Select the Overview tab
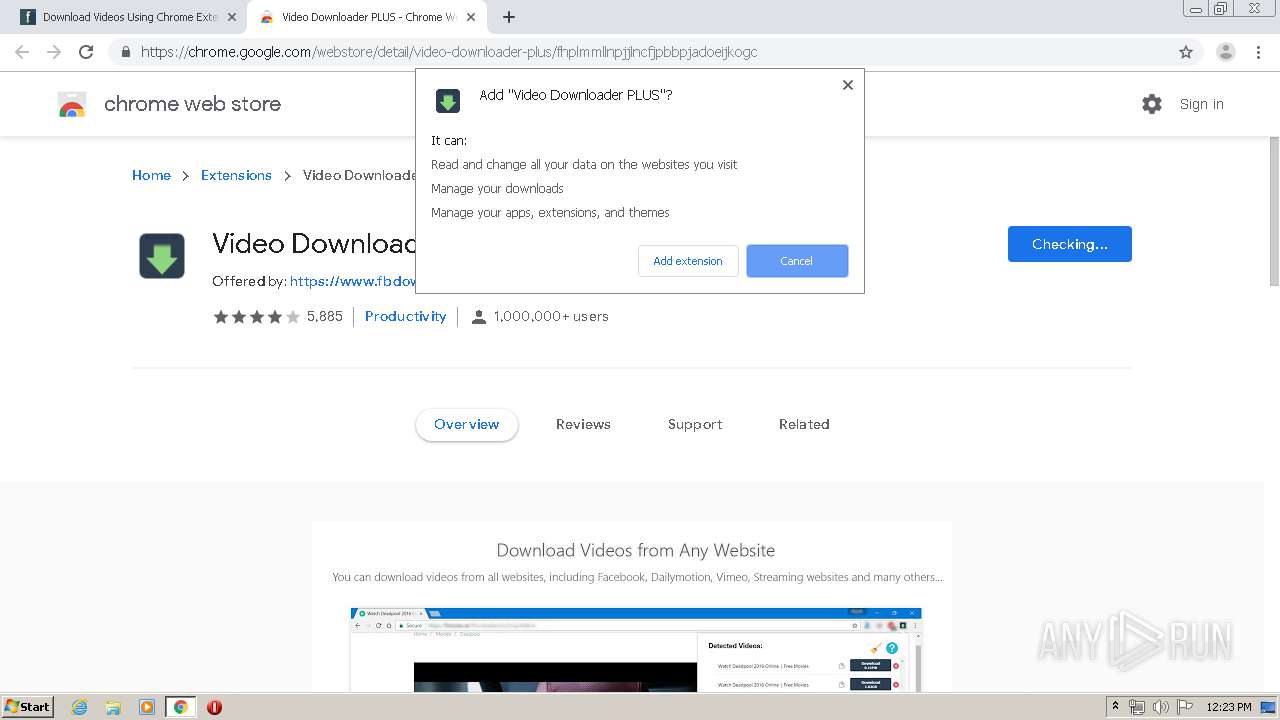Image resolution: width=1280 pixels, height=720 pixels. [466, 424]
